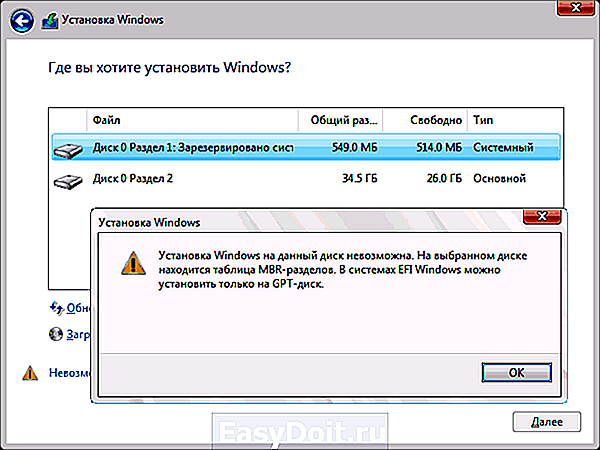Sort by the Файл column header

coord(192,120)
